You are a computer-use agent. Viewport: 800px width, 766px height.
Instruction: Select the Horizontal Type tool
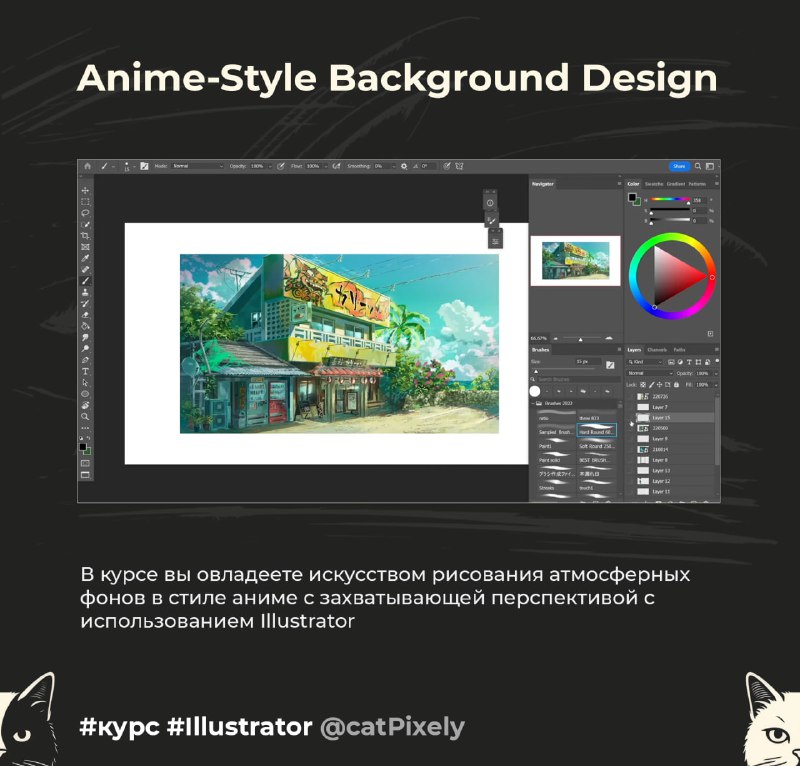[x=85, y=372]
